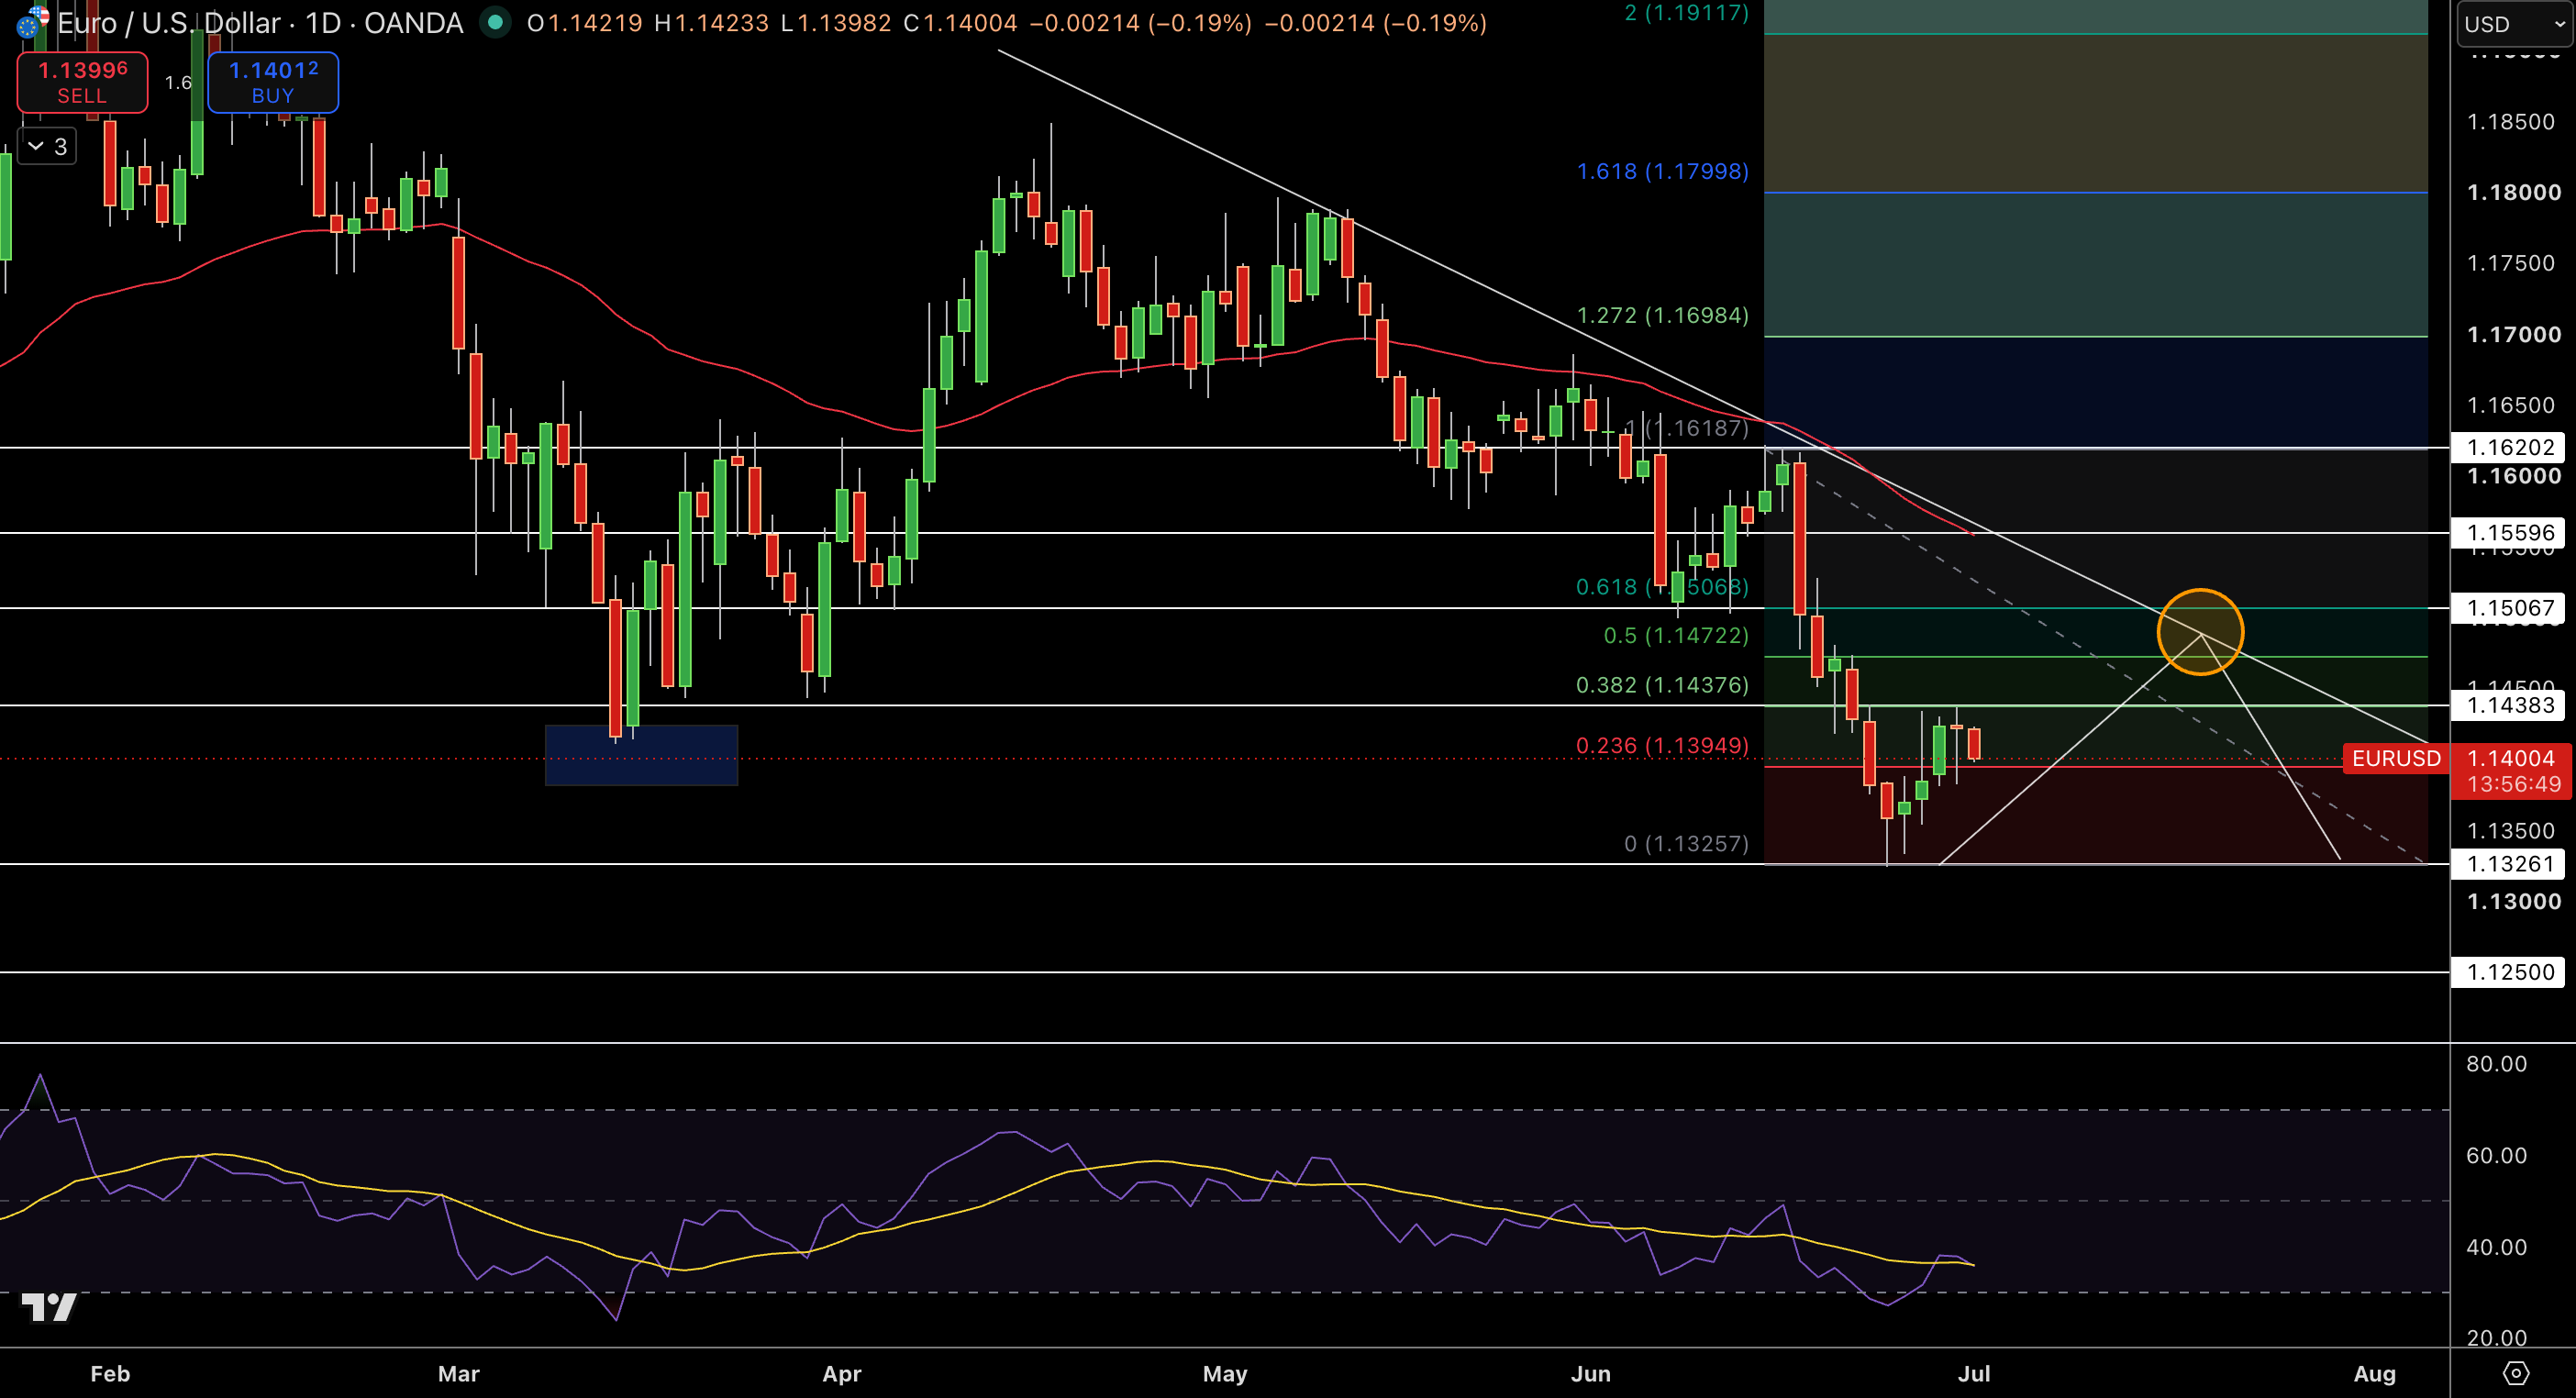
Task: Click the EURUSD current price tag
Action: pos(2396,758)
